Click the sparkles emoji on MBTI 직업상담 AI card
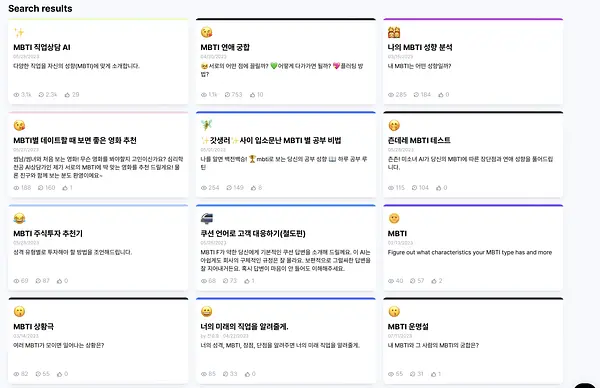The width and height of the screenshot is (600, 388). [19, 33]
